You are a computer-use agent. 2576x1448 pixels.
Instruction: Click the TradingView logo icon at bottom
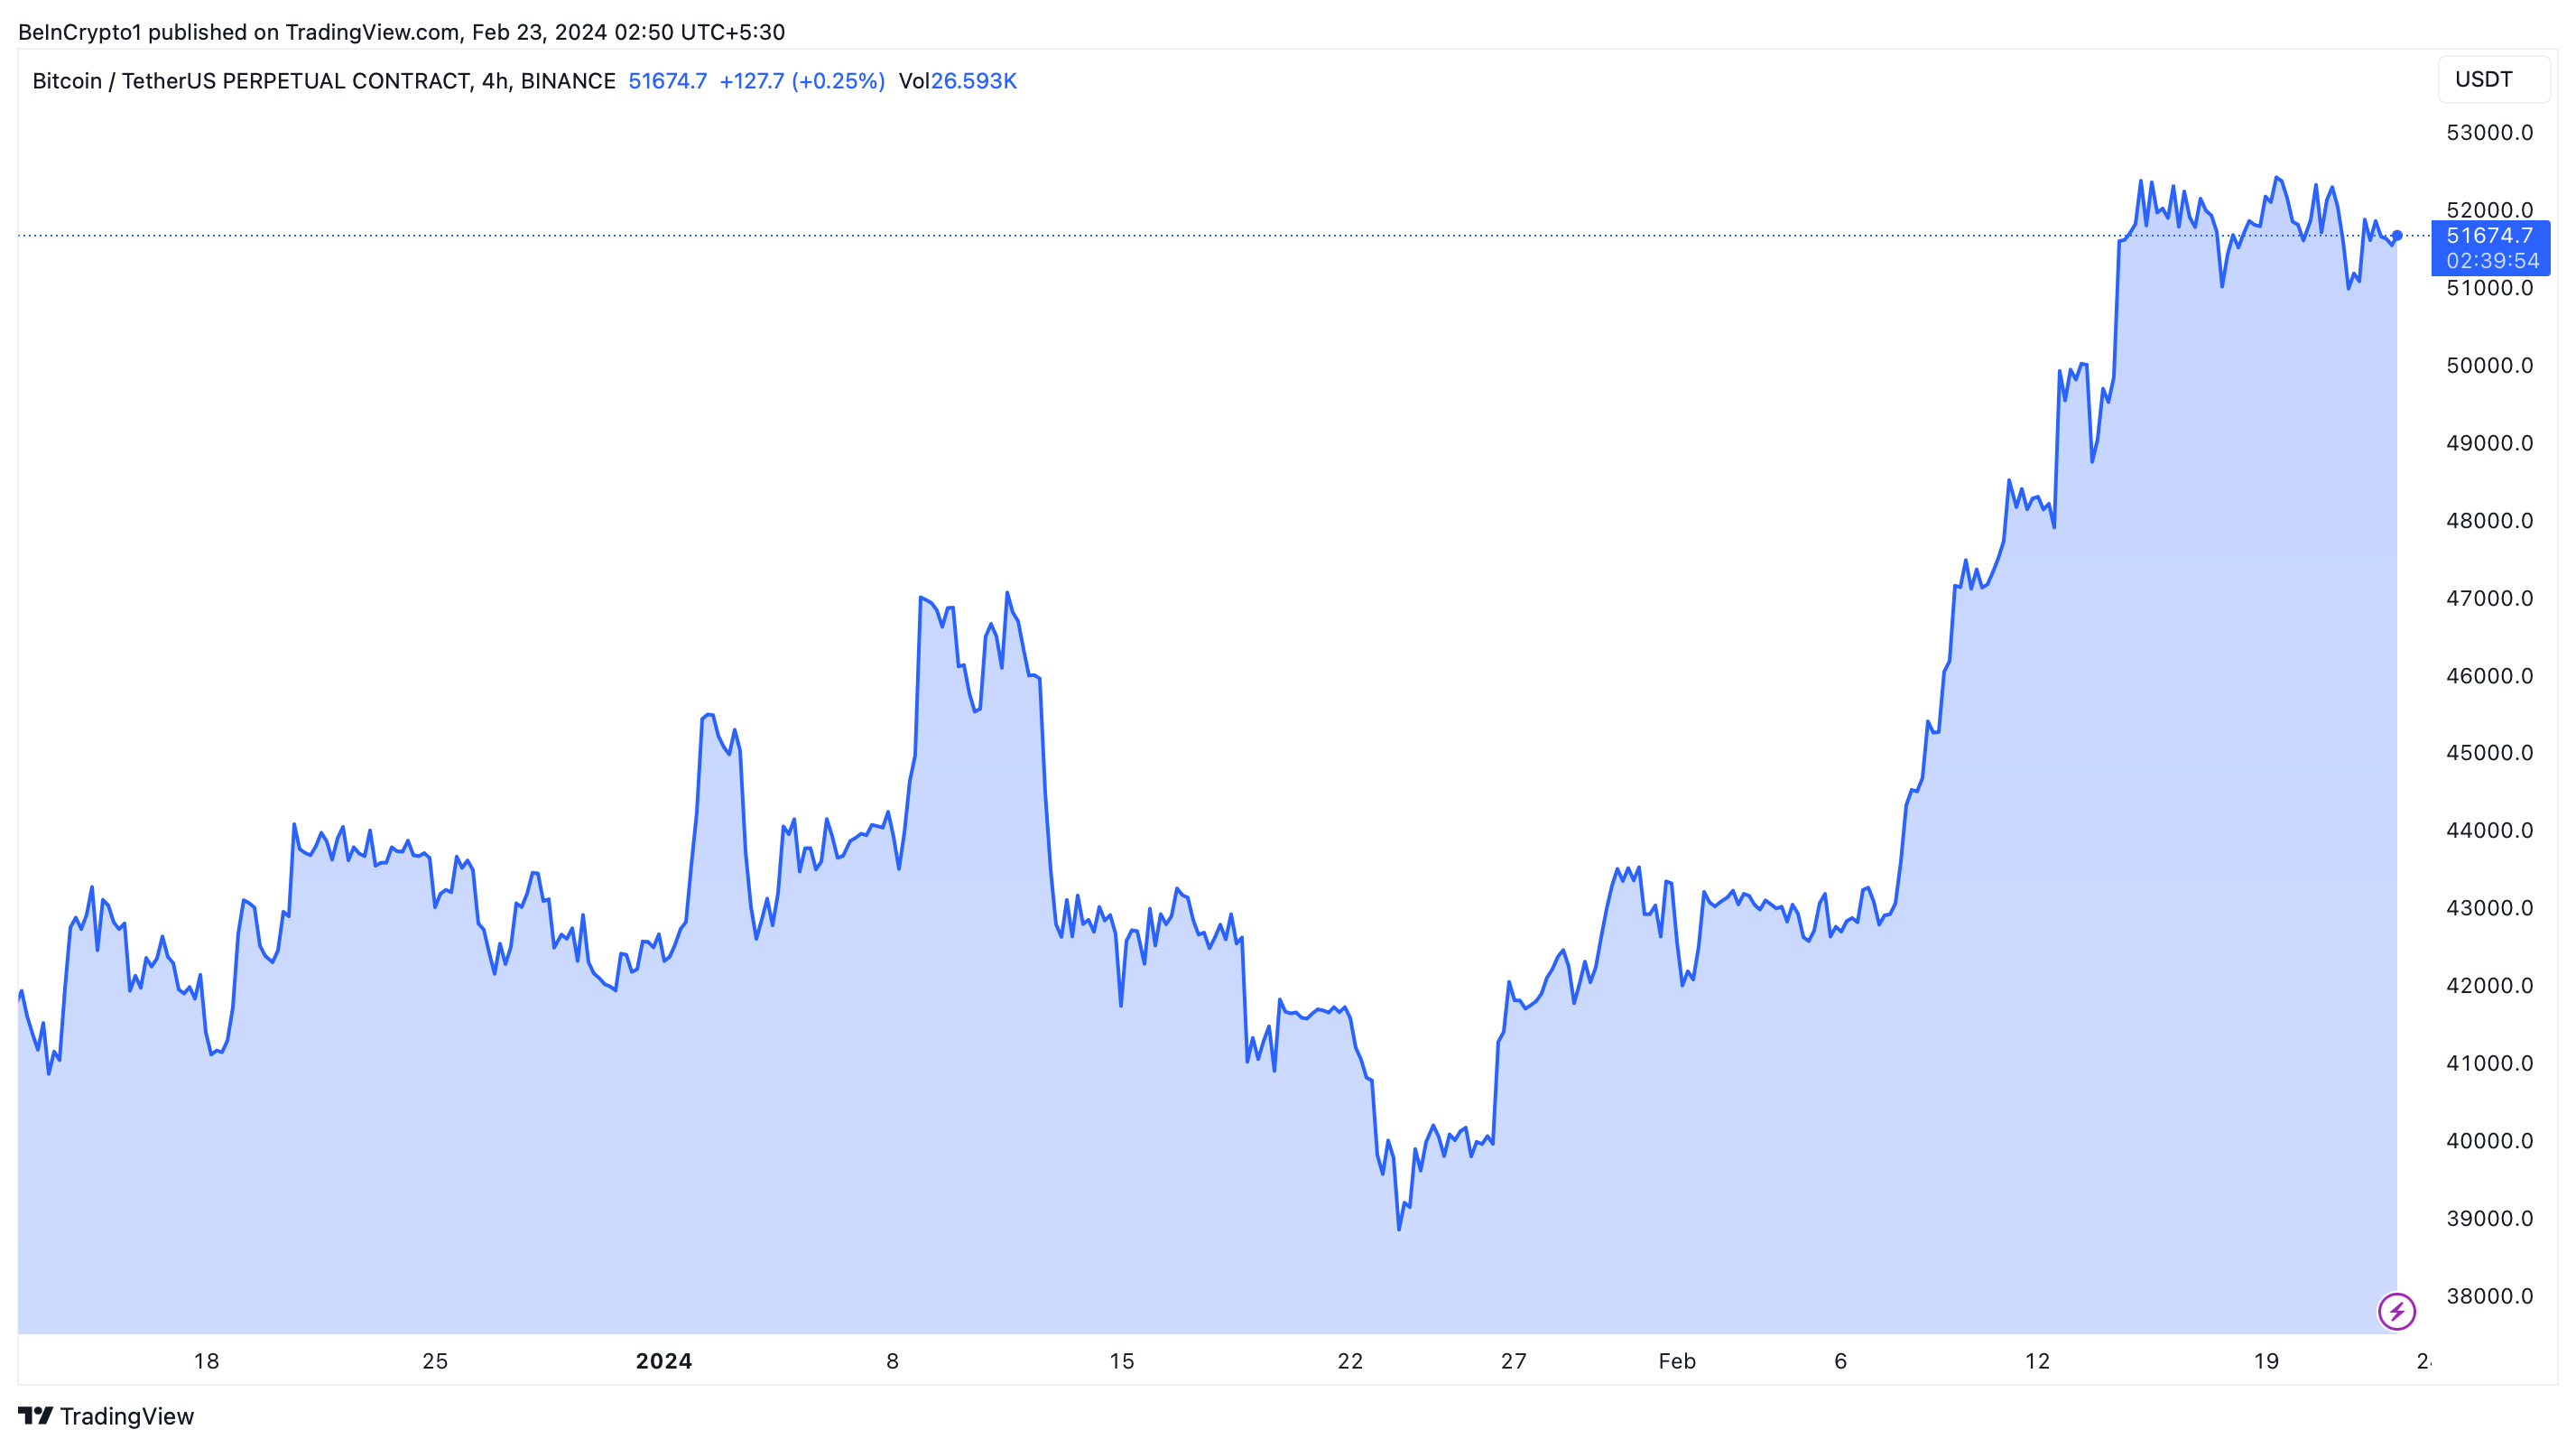35,1415
